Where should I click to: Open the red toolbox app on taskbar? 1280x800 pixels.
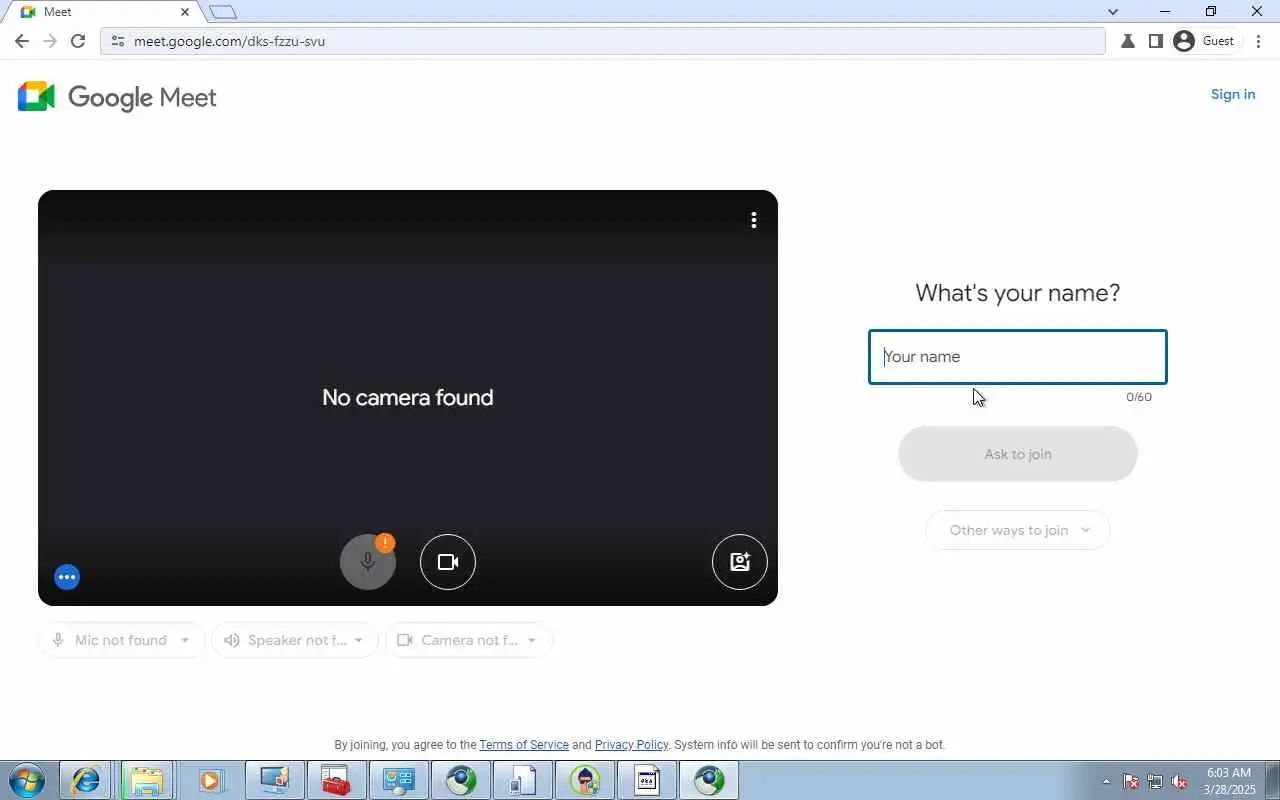335,780
